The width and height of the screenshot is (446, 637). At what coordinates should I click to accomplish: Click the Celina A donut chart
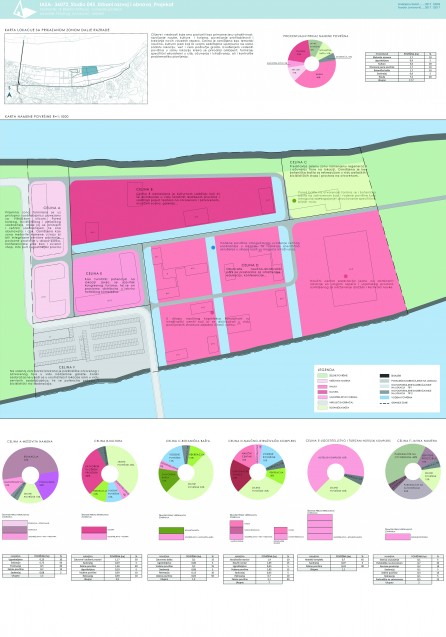(x=30, y=475)
